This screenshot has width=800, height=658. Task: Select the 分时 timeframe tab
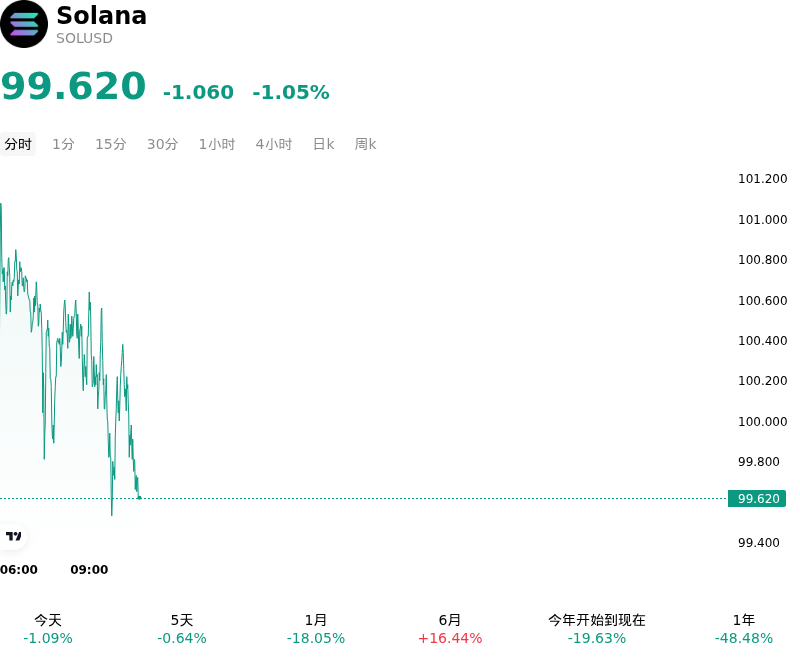pos(18,144)
